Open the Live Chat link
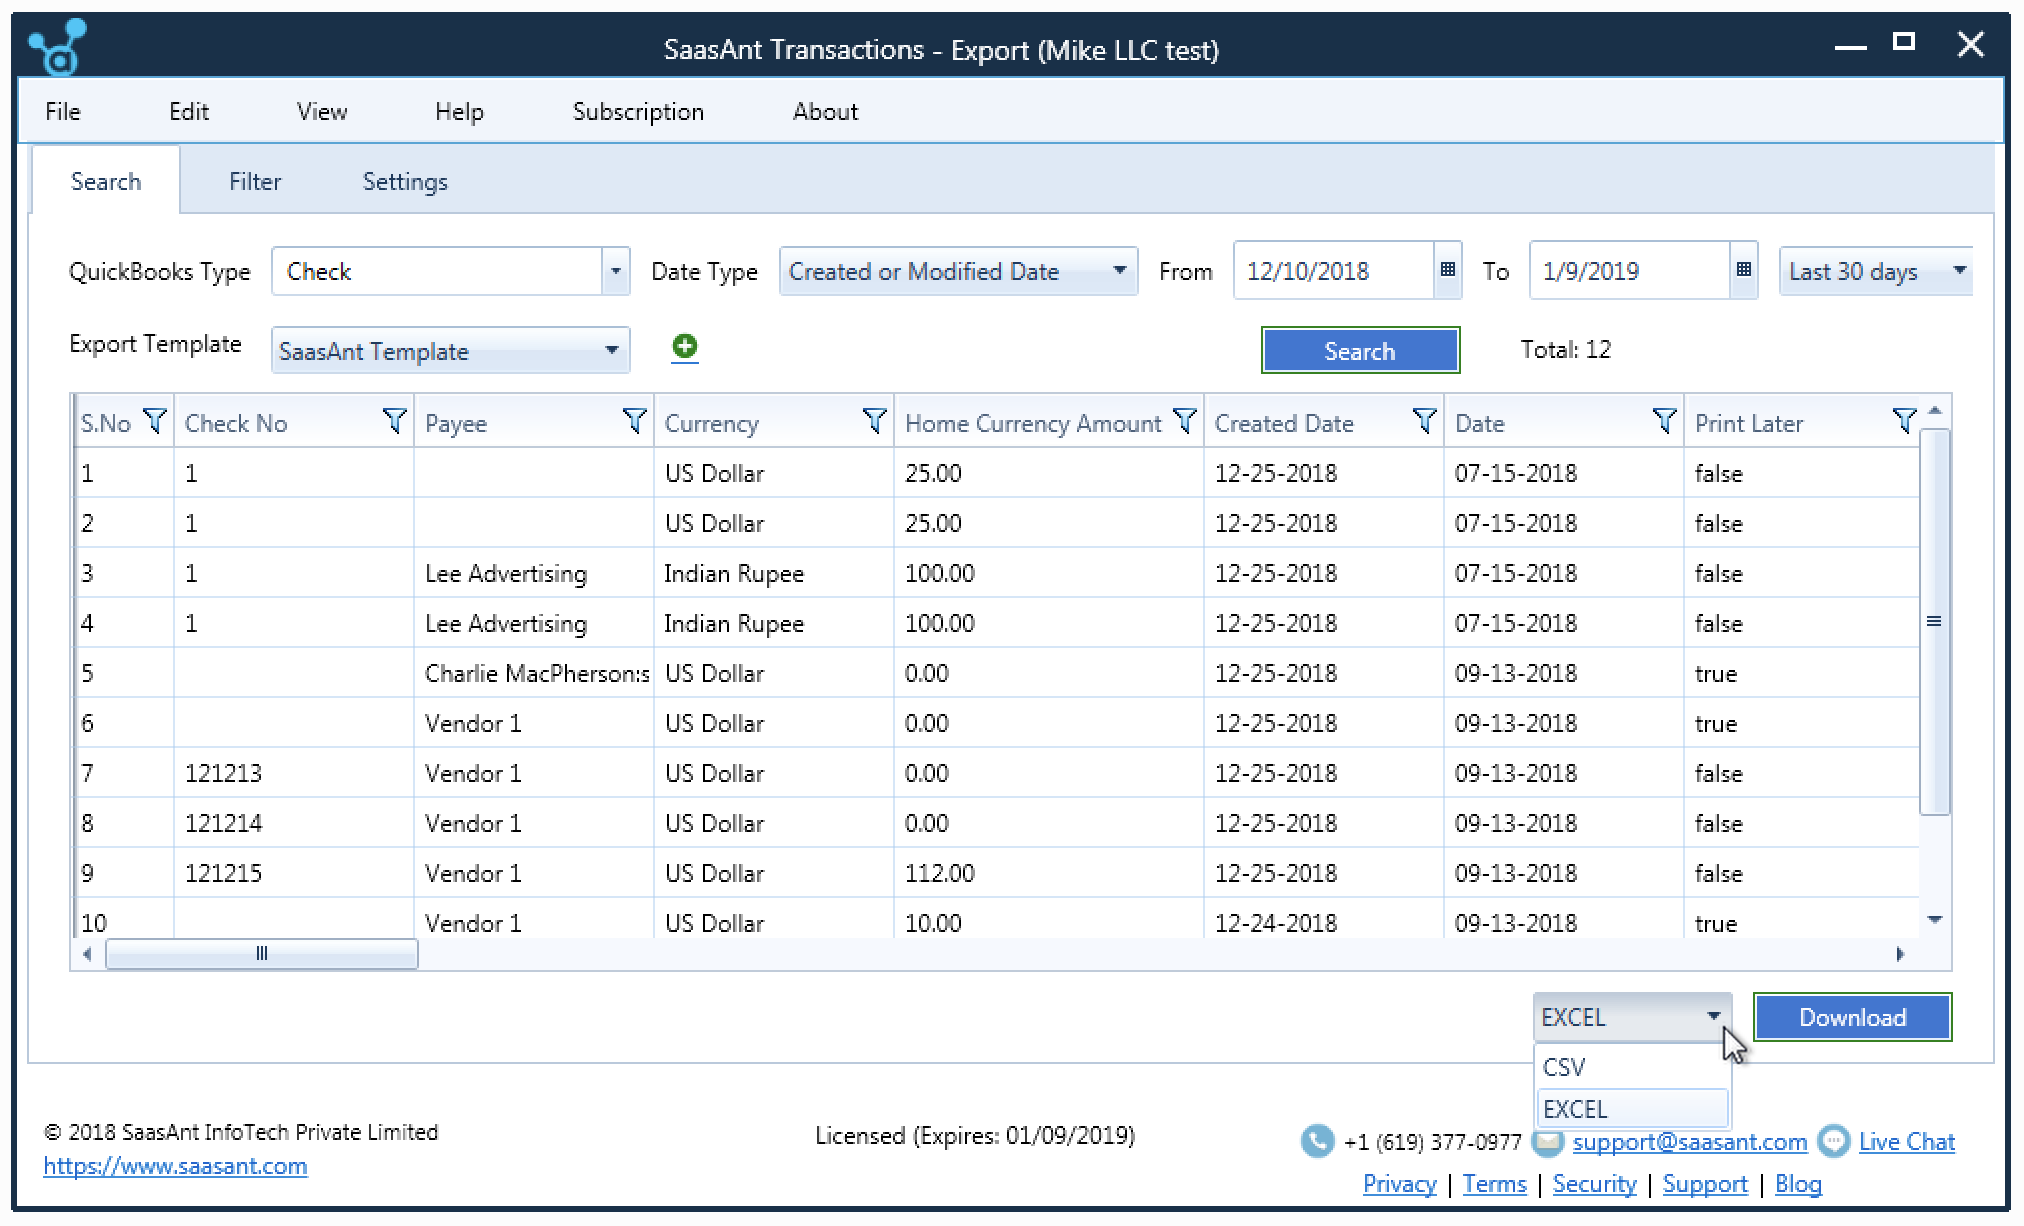The height and width of the screenshot is (1226, 2024). coord(1906,1142)
